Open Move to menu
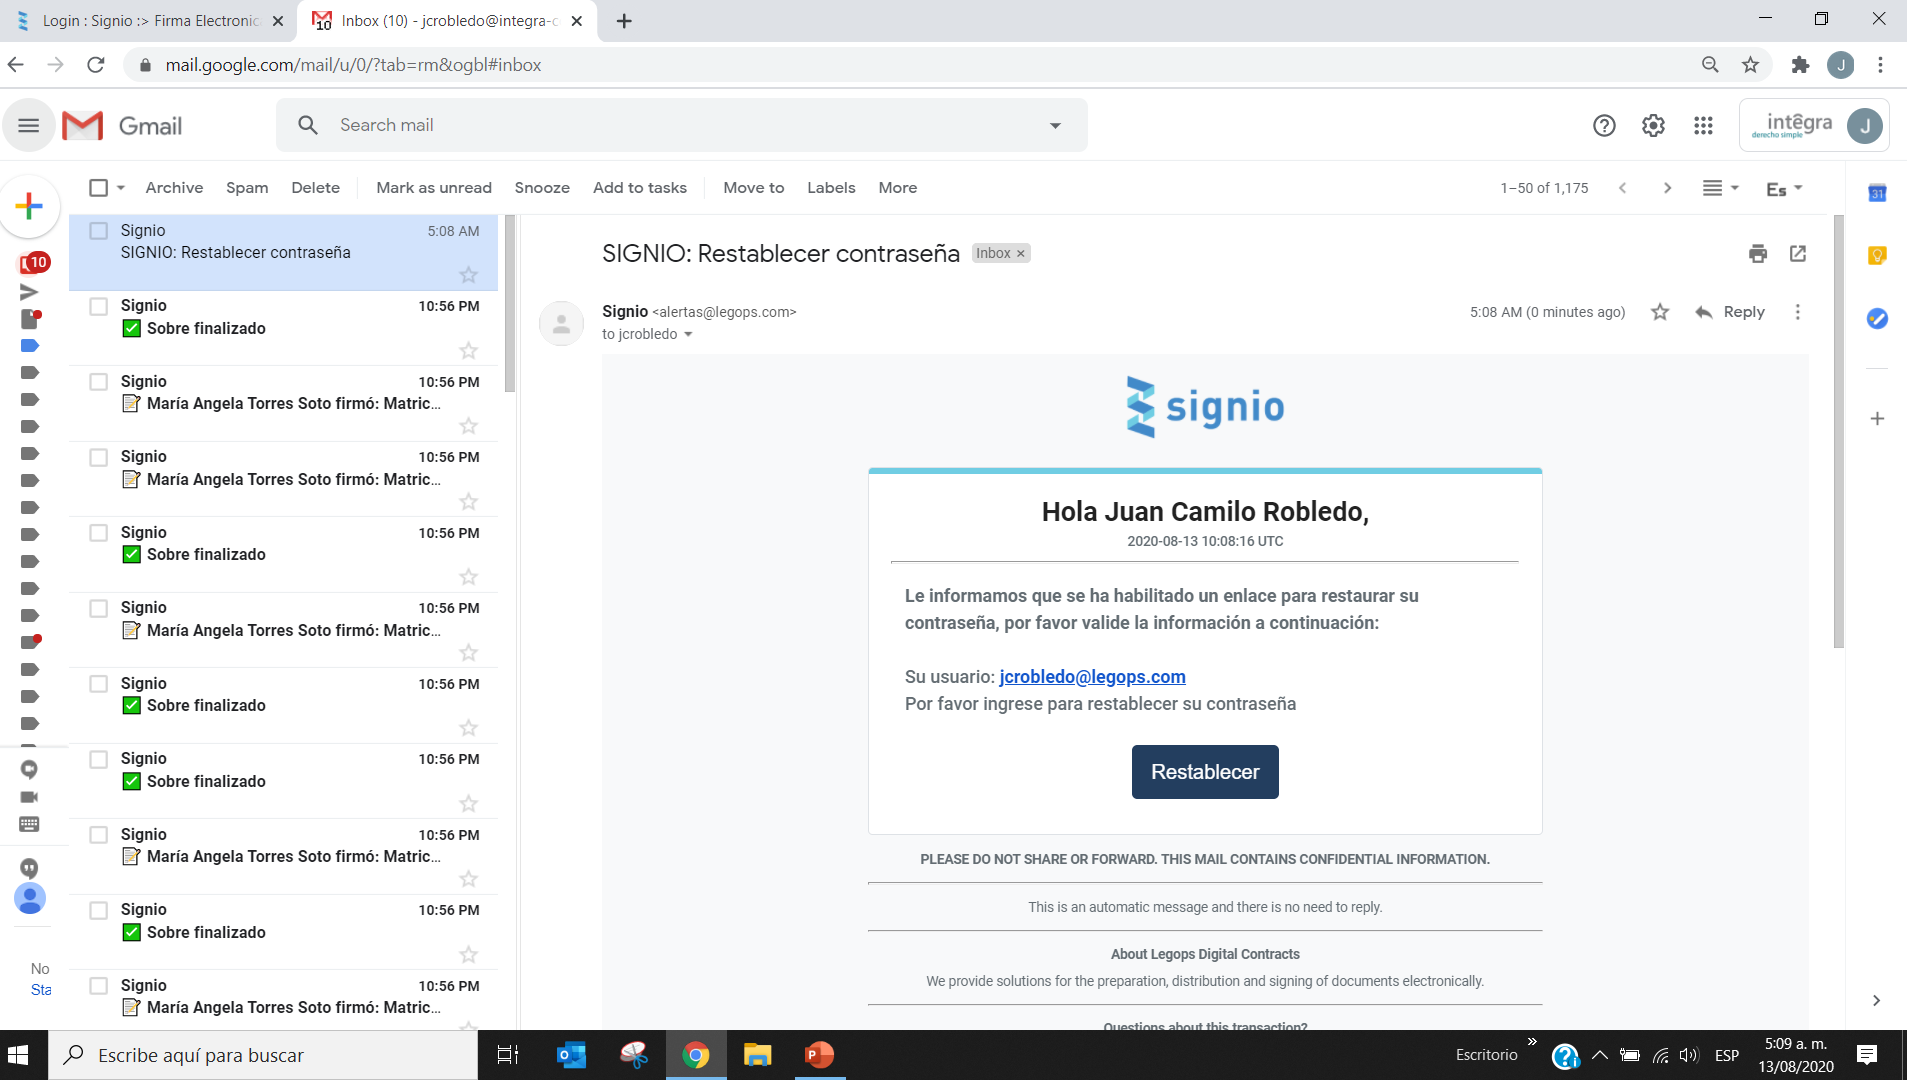This screenshot has width=1907, height=1080. tap(753, 188)
